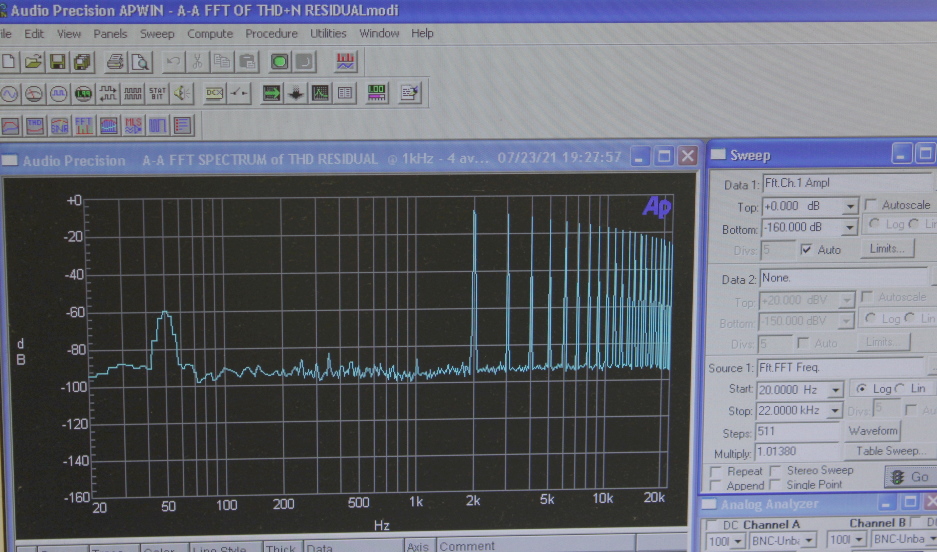Open the DCX panel icon
Image resolution: width=937 pixels, height=552 pixels.
[x=215, y=93]
